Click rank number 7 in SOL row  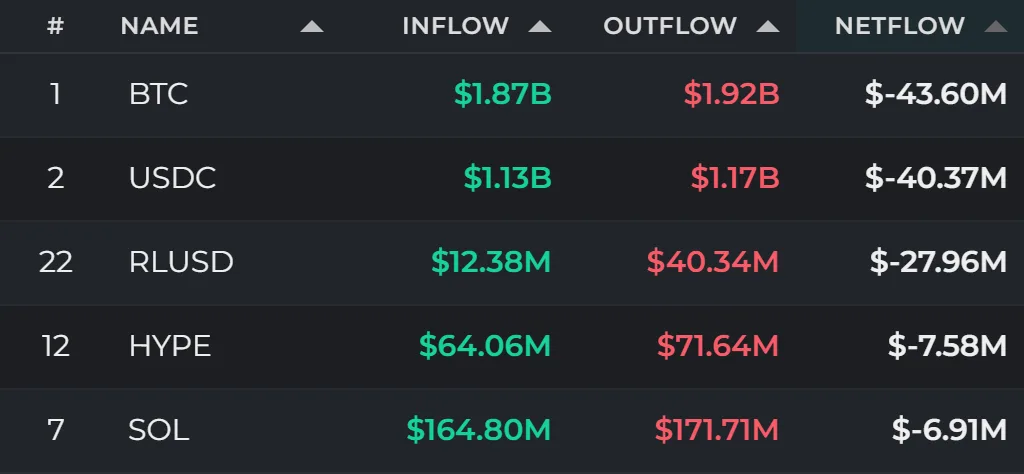click(56, 430)
